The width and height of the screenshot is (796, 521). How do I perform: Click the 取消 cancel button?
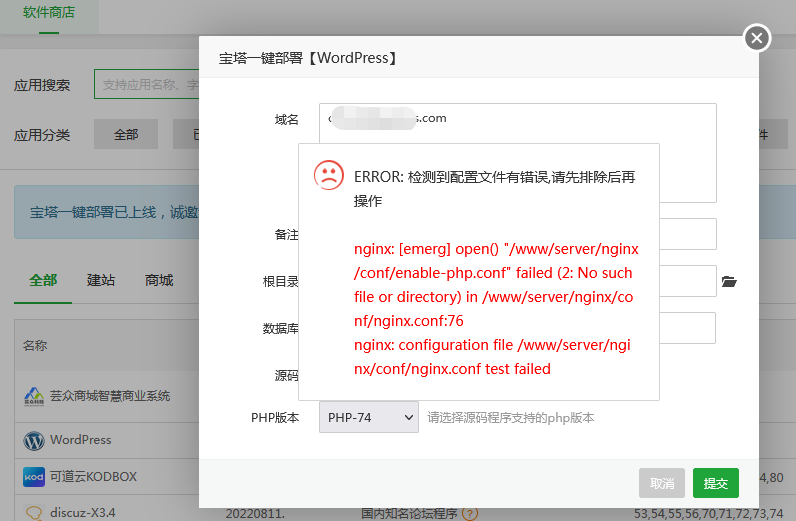point(662,483)
